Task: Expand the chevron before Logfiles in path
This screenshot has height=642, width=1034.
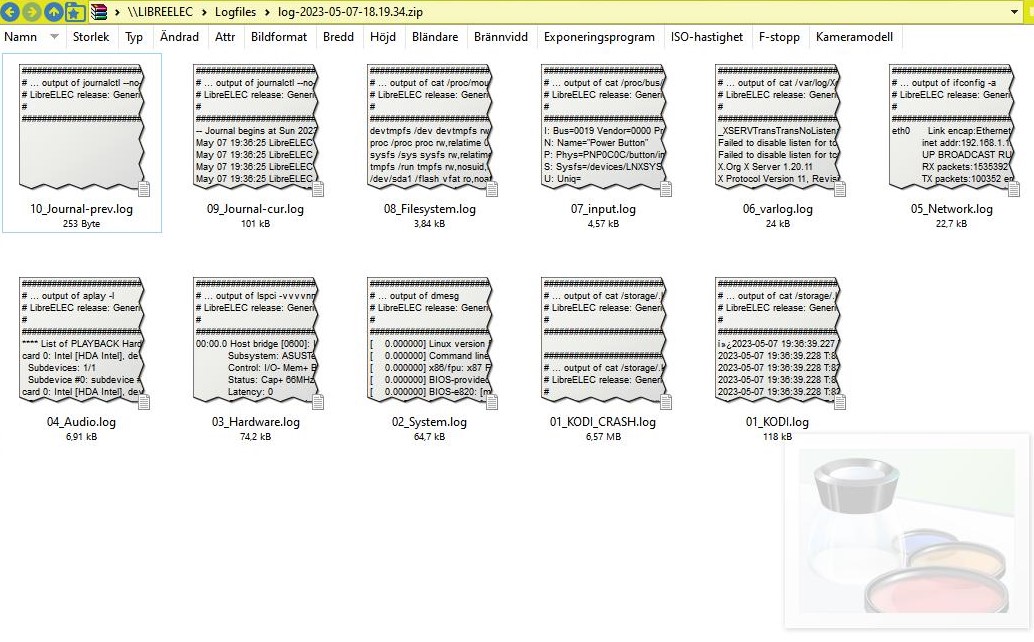Action: tap(204, 12)
